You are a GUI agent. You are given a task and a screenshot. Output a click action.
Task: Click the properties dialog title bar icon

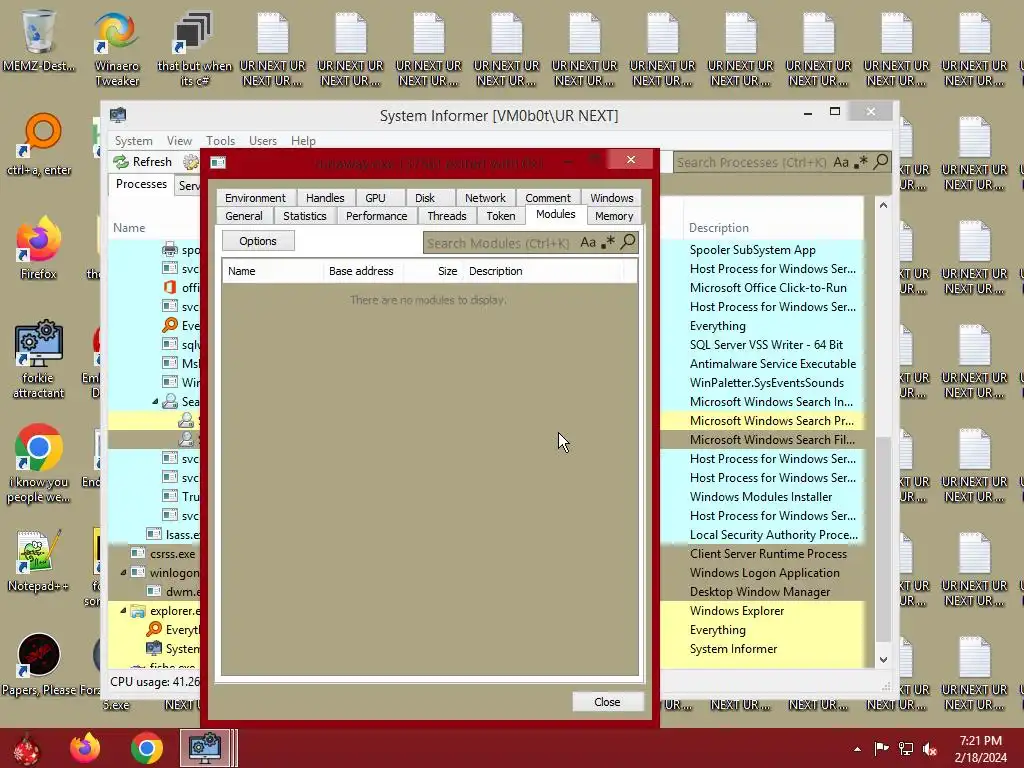click(x=218, y=162)
